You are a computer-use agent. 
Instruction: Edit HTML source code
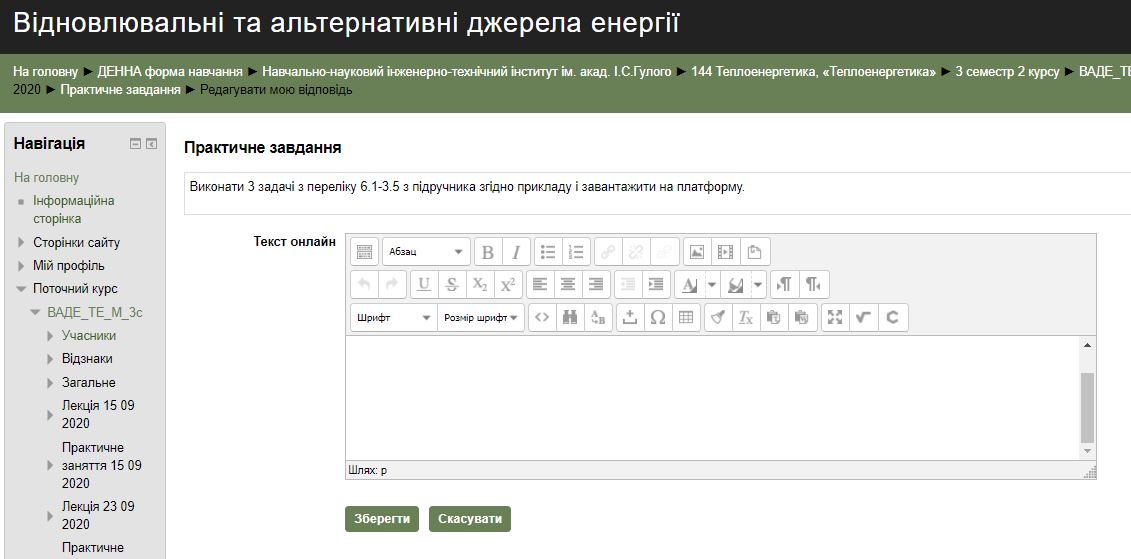(x=542, y=318)
